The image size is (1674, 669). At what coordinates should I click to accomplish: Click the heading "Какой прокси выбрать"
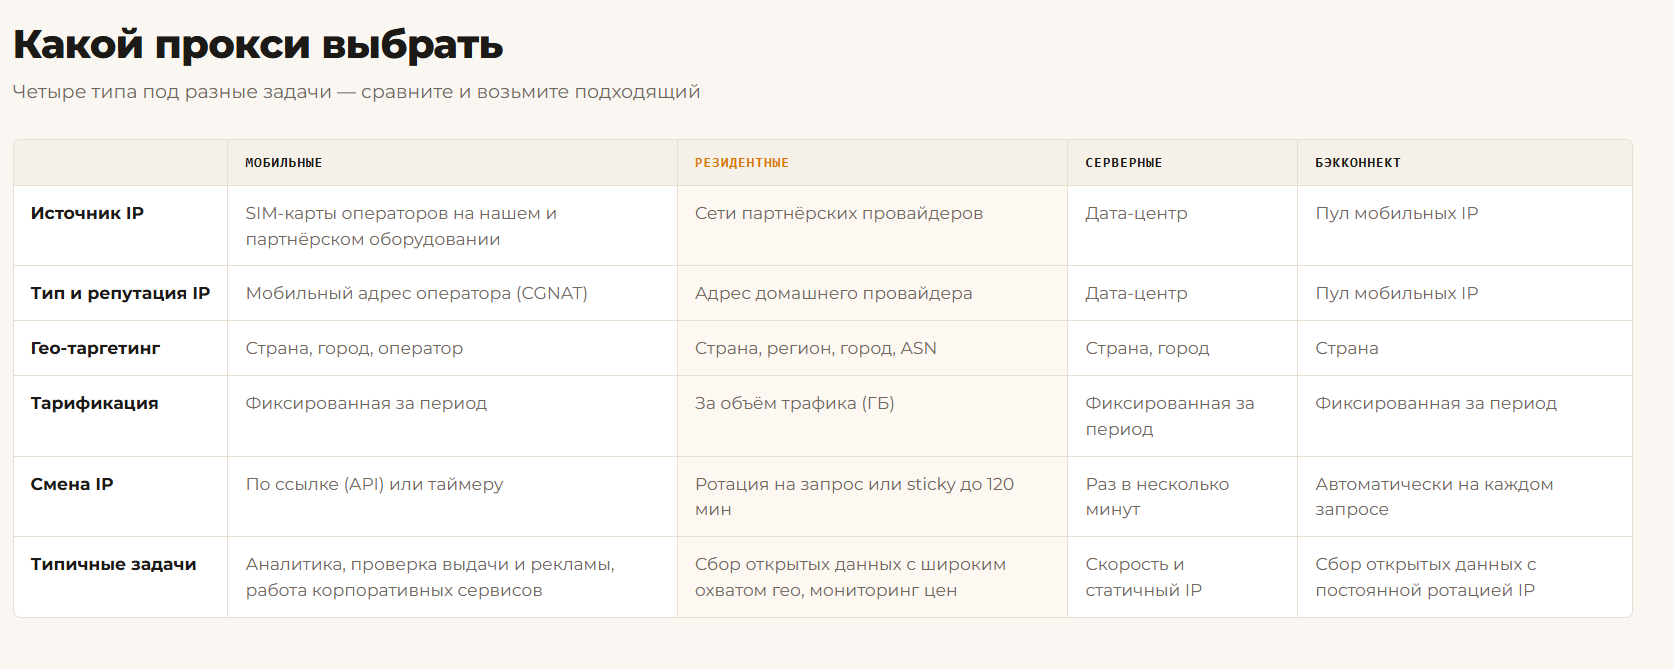click(258, 45)
